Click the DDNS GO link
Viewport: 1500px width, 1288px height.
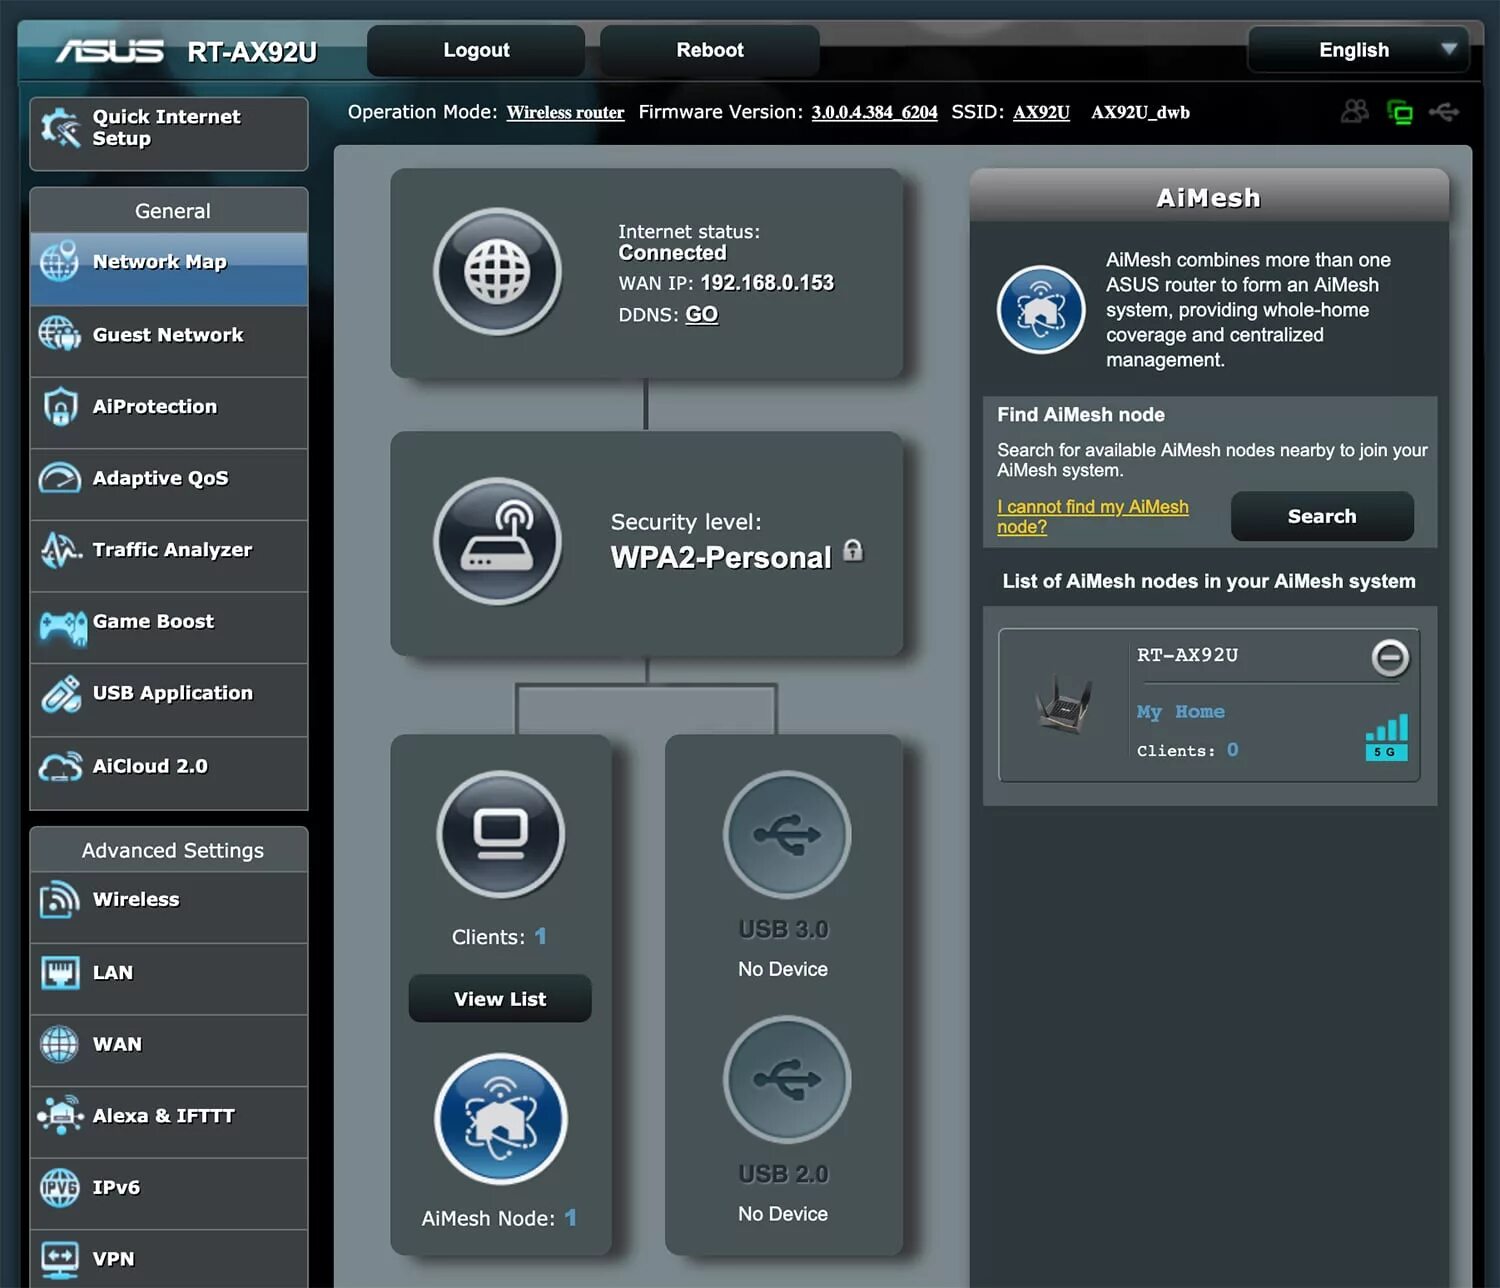tap(701, 314)
